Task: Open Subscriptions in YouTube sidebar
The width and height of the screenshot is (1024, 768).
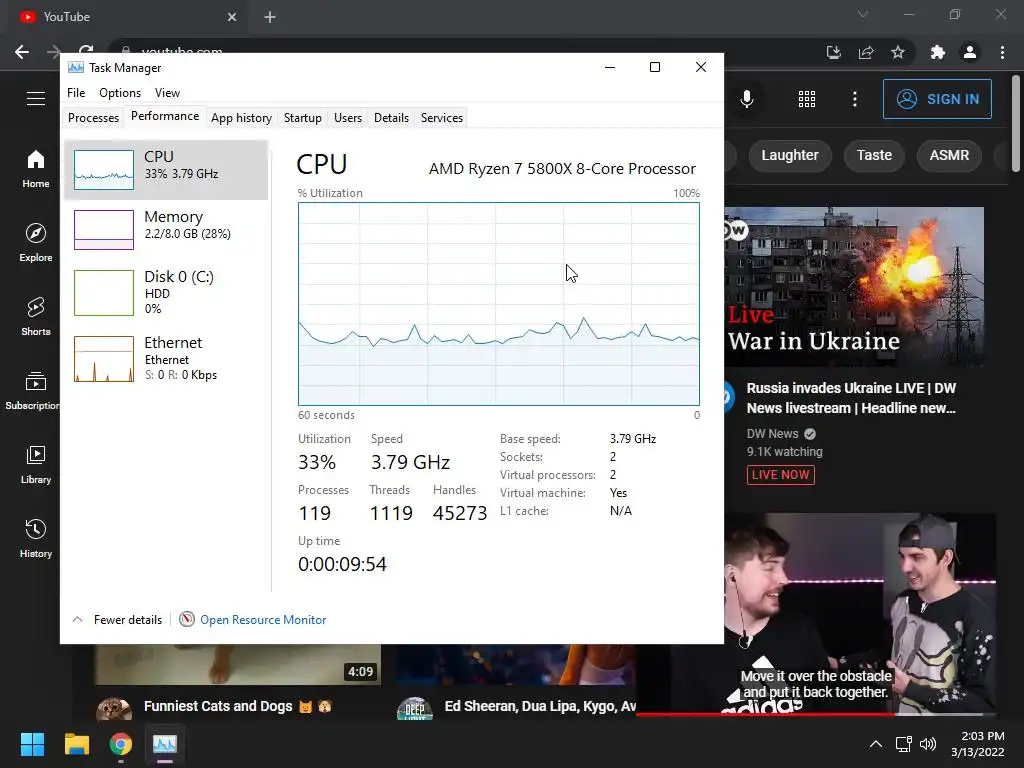Action: [32, 391]
